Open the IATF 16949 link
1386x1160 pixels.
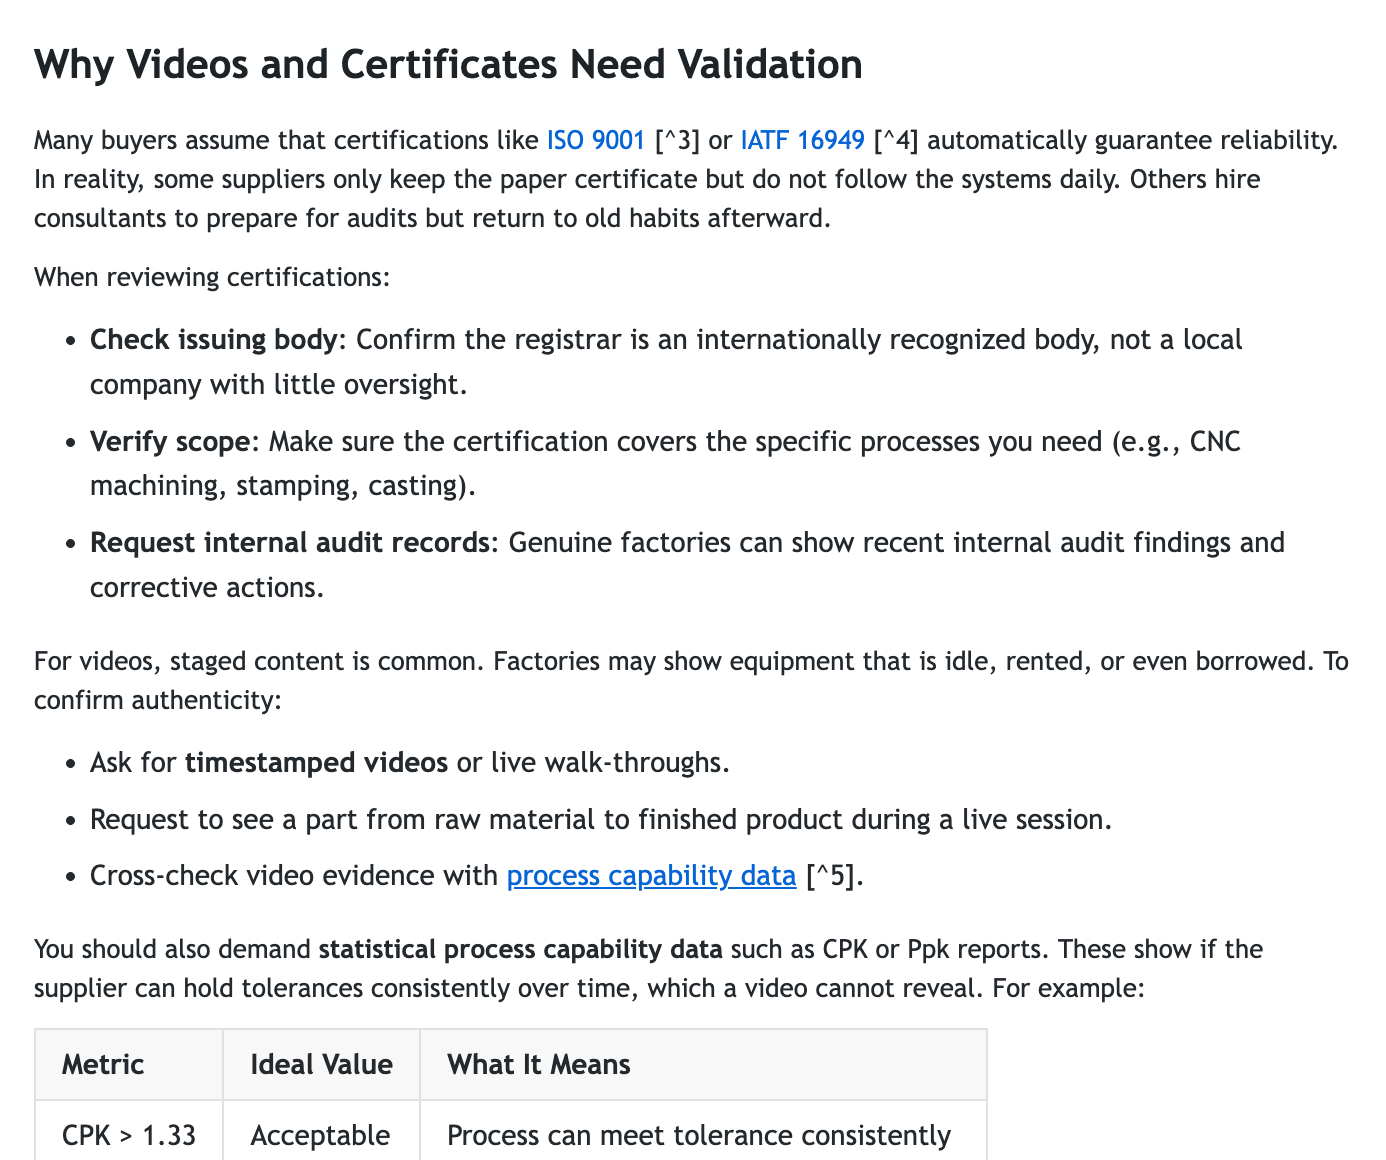(x=802, y=140)
